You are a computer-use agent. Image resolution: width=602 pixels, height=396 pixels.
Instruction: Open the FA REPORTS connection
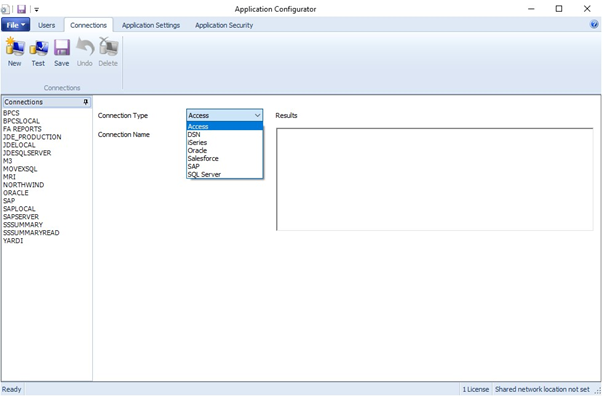22,129
